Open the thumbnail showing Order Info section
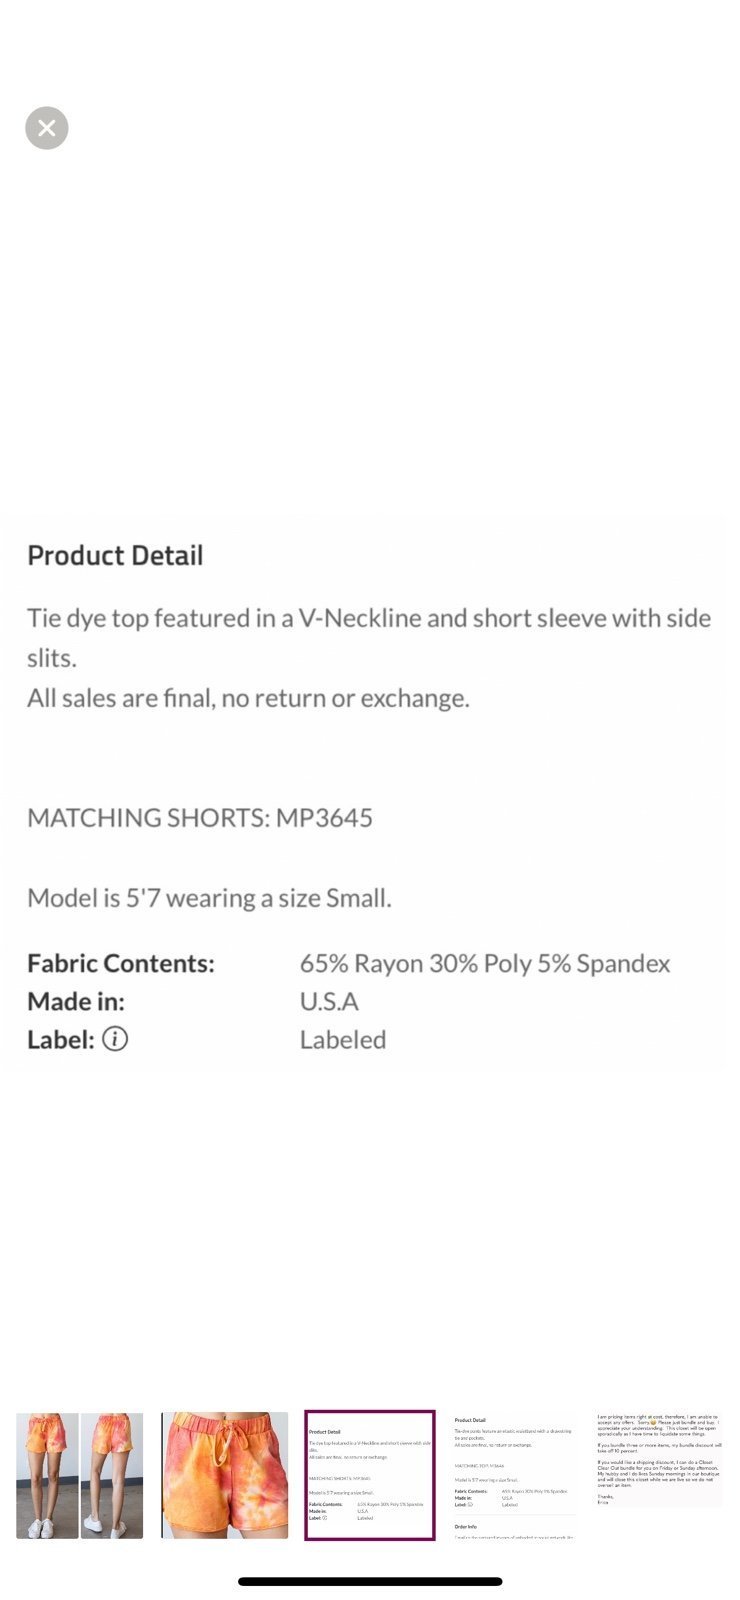This screenshot has height=1600, width=740. pos(514,1475)
